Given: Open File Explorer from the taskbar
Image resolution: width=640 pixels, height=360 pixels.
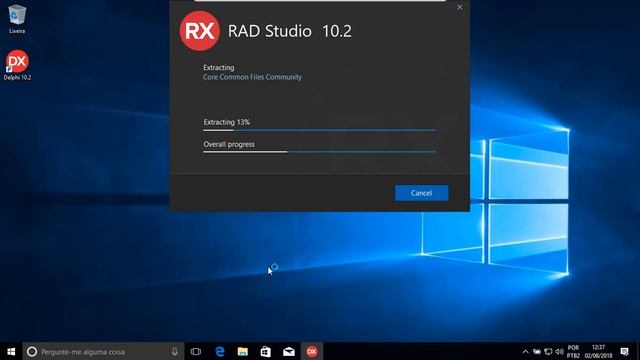Looking at the screenshot, I should pyautogui.click(x=243, y=351).
